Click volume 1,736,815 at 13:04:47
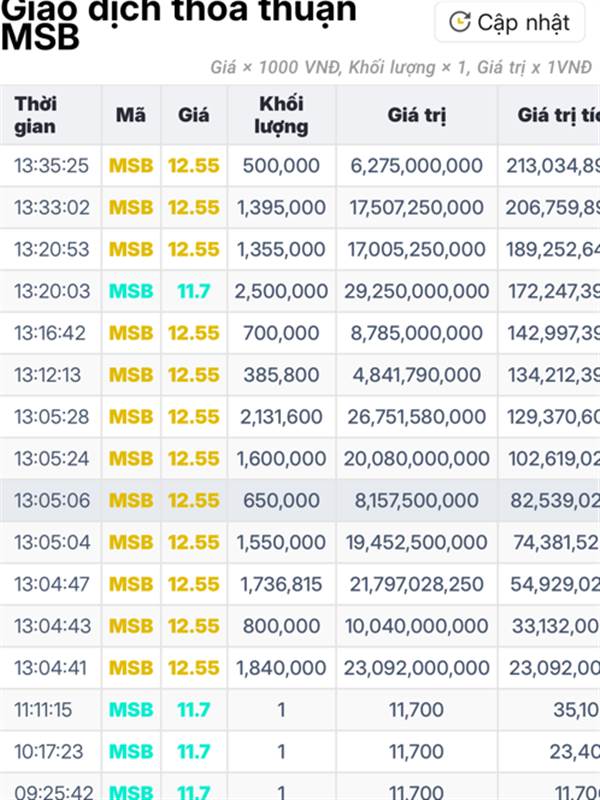 (x=281, y=584)
